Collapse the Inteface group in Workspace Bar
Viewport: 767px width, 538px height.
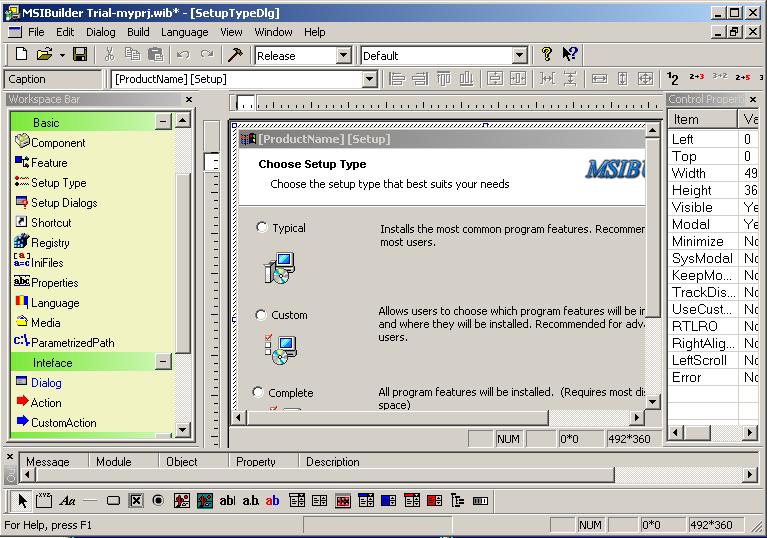pos(163,362)
